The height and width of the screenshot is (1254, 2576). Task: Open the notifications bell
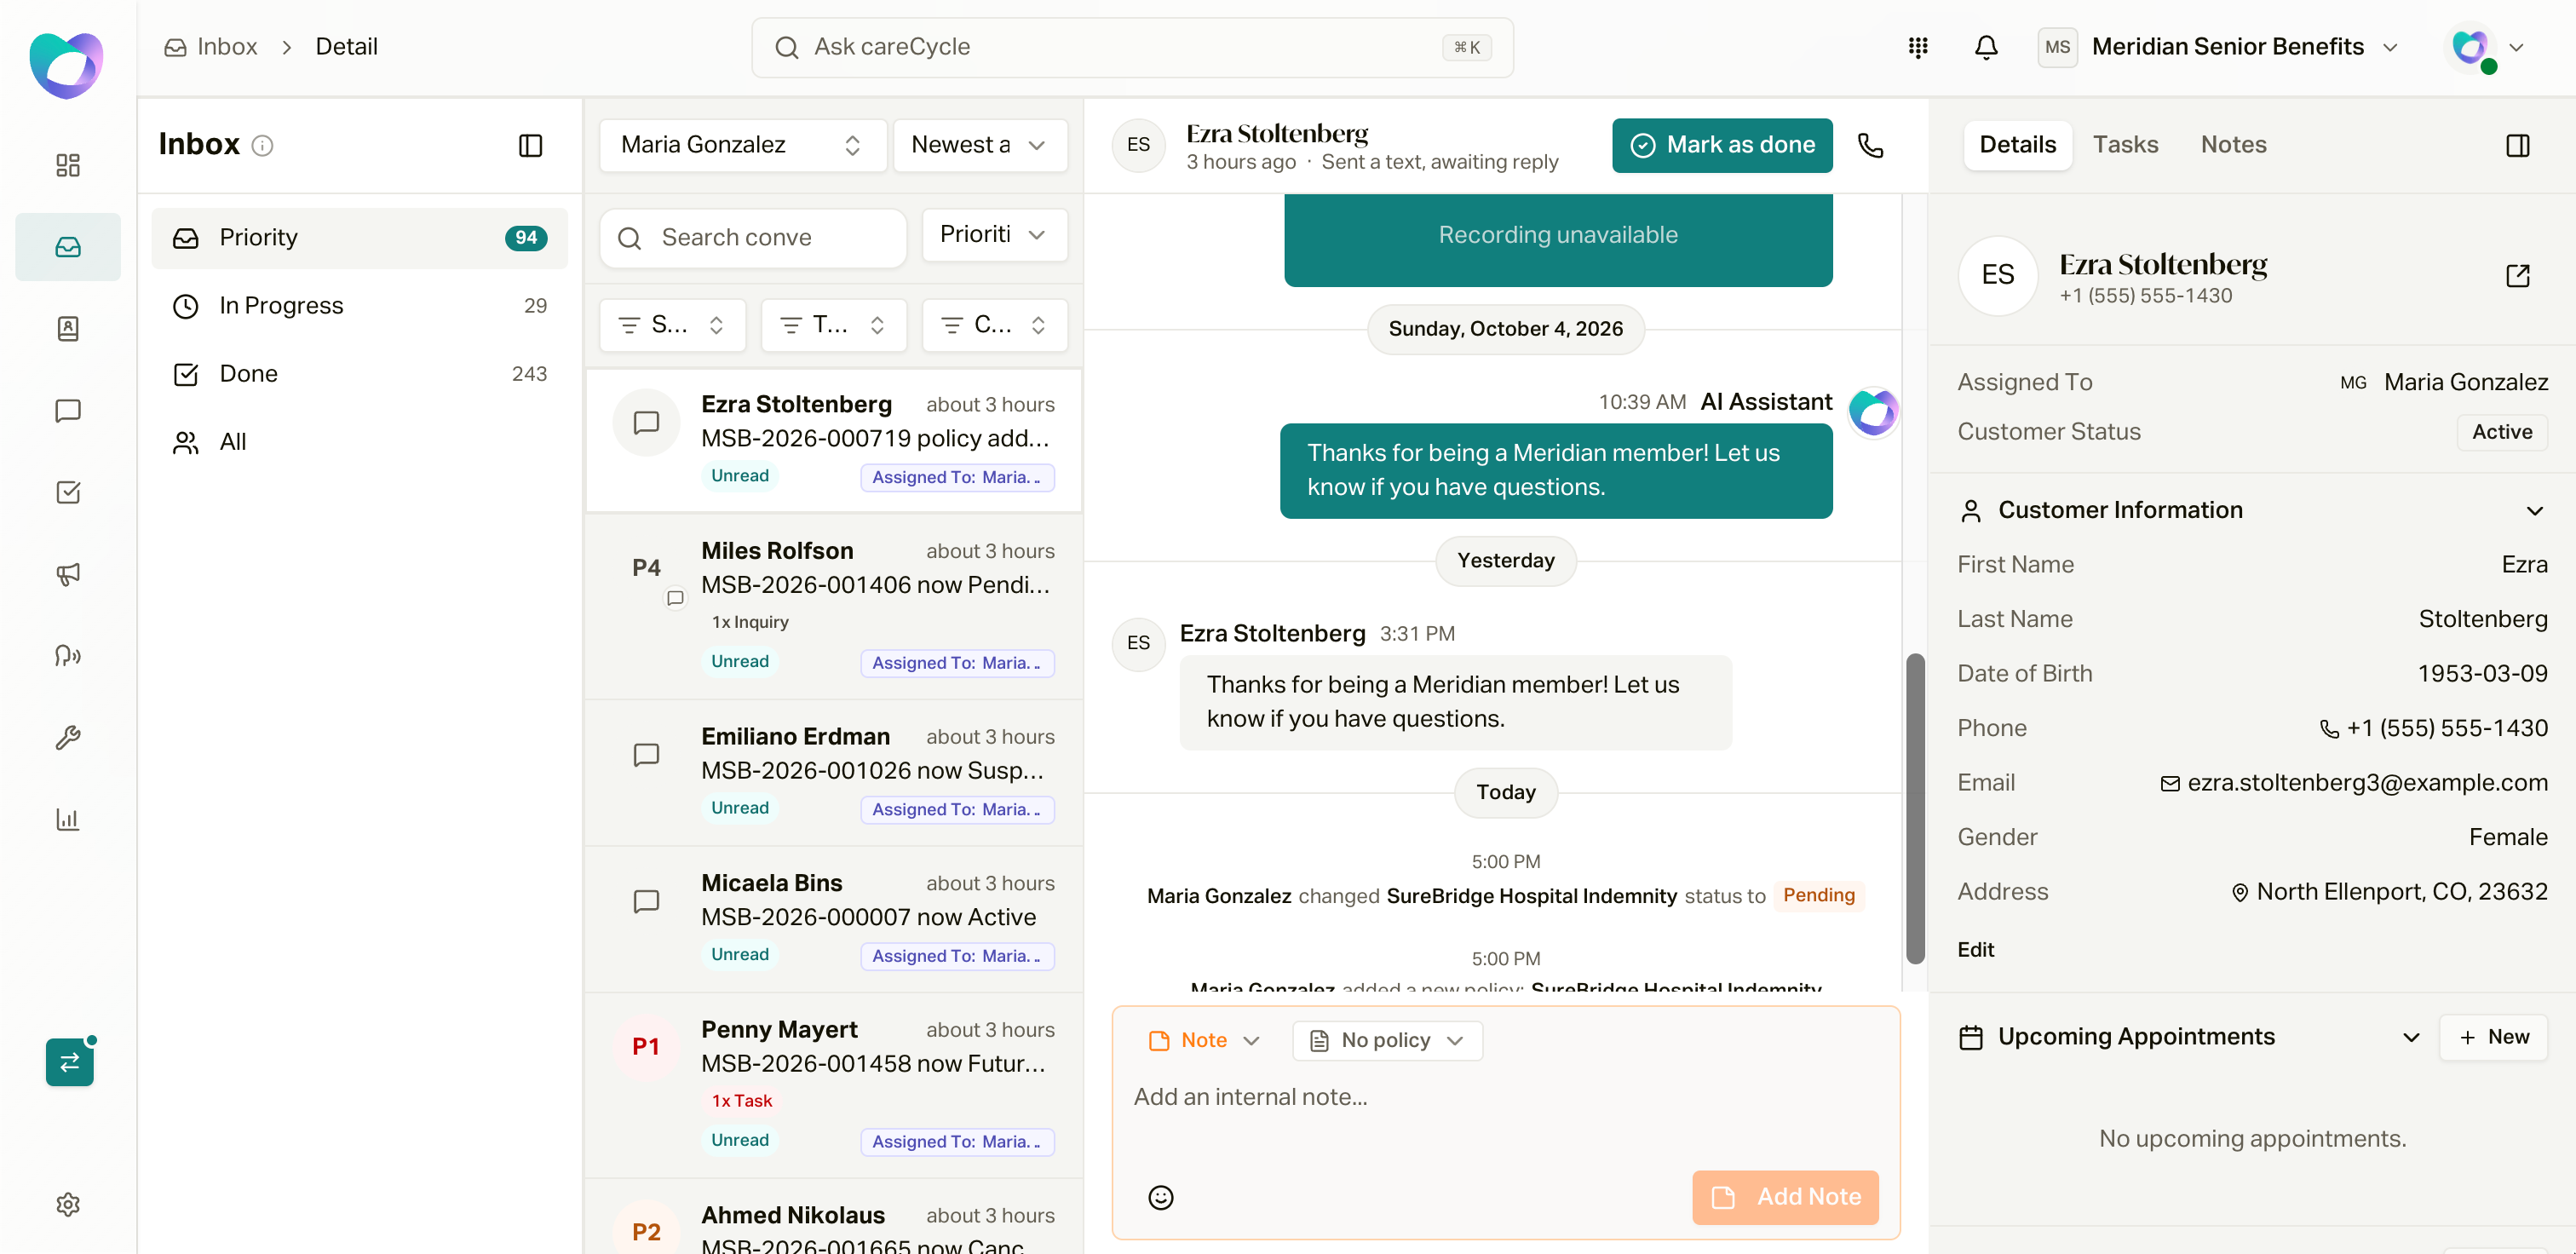tap(1986, 47)
